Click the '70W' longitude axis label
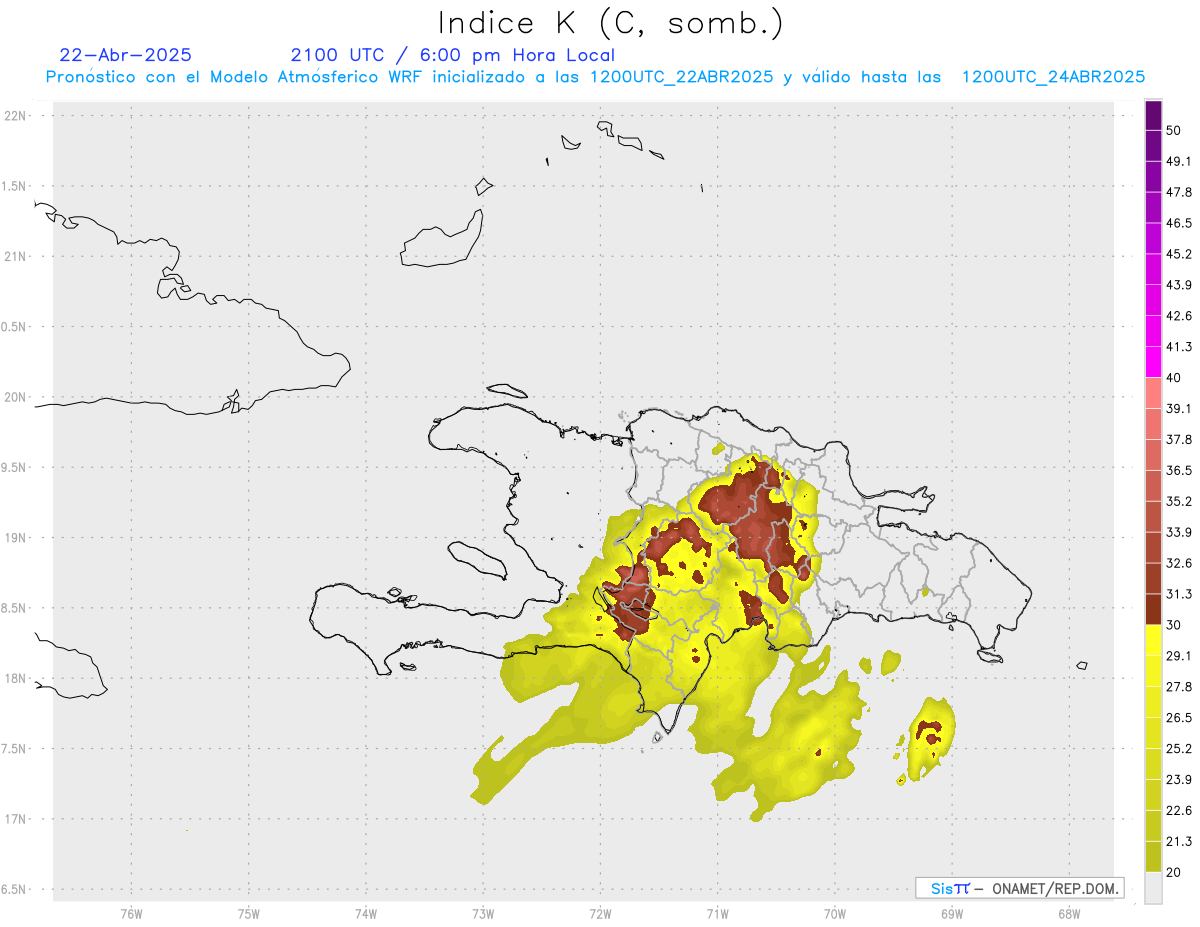This screenshot has width=1200, height=927. click(834, 914)
